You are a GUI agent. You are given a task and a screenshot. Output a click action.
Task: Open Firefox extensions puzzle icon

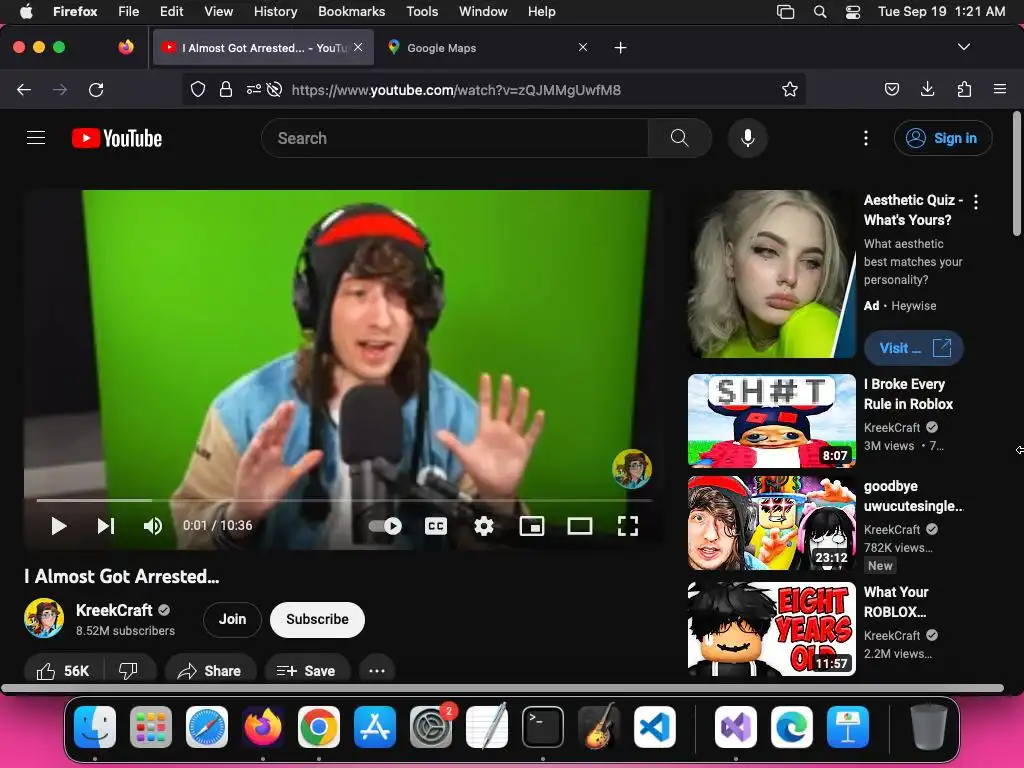click(x=964, y=89)
